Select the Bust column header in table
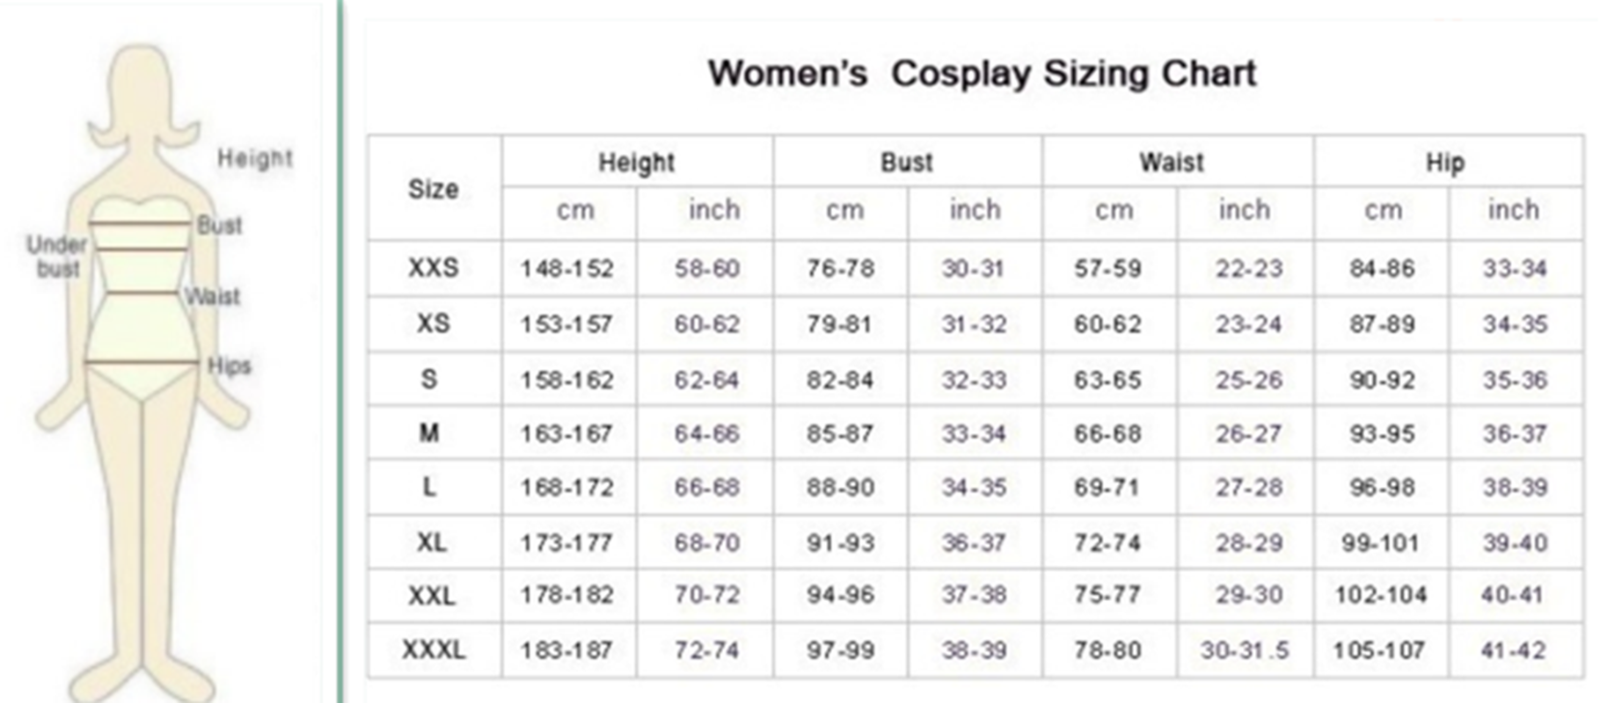The image size is (1600, 703). pos(906,162)
